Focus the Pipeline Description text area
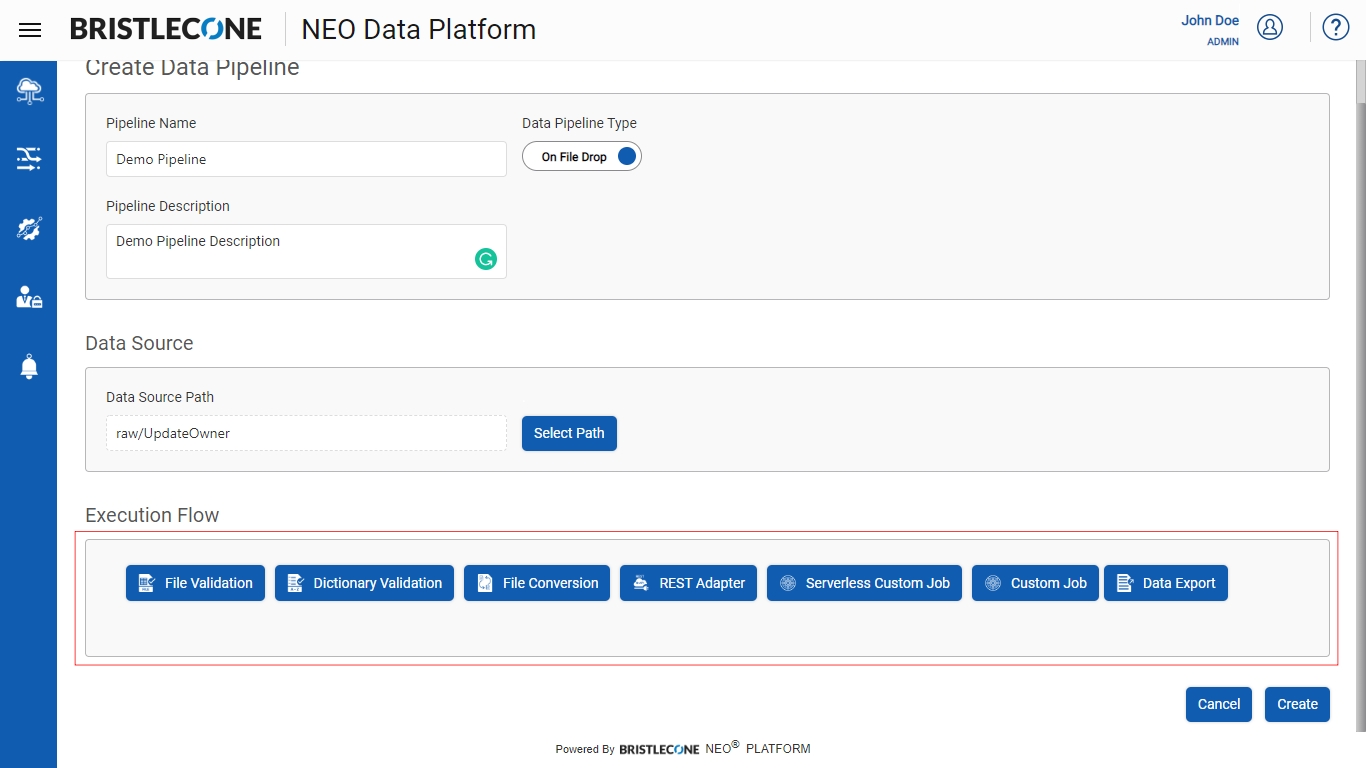 (x=306, y=251)
